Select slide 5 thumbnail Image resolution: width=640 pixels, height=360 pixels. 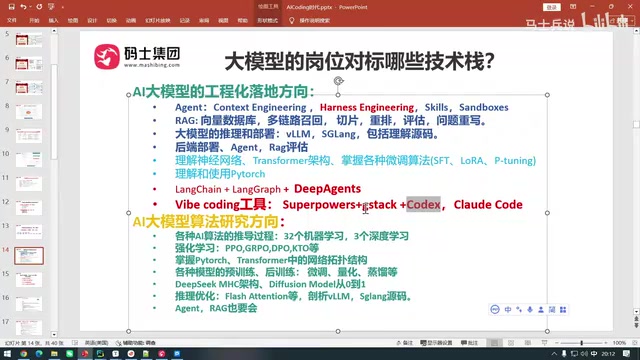(29, 40)
